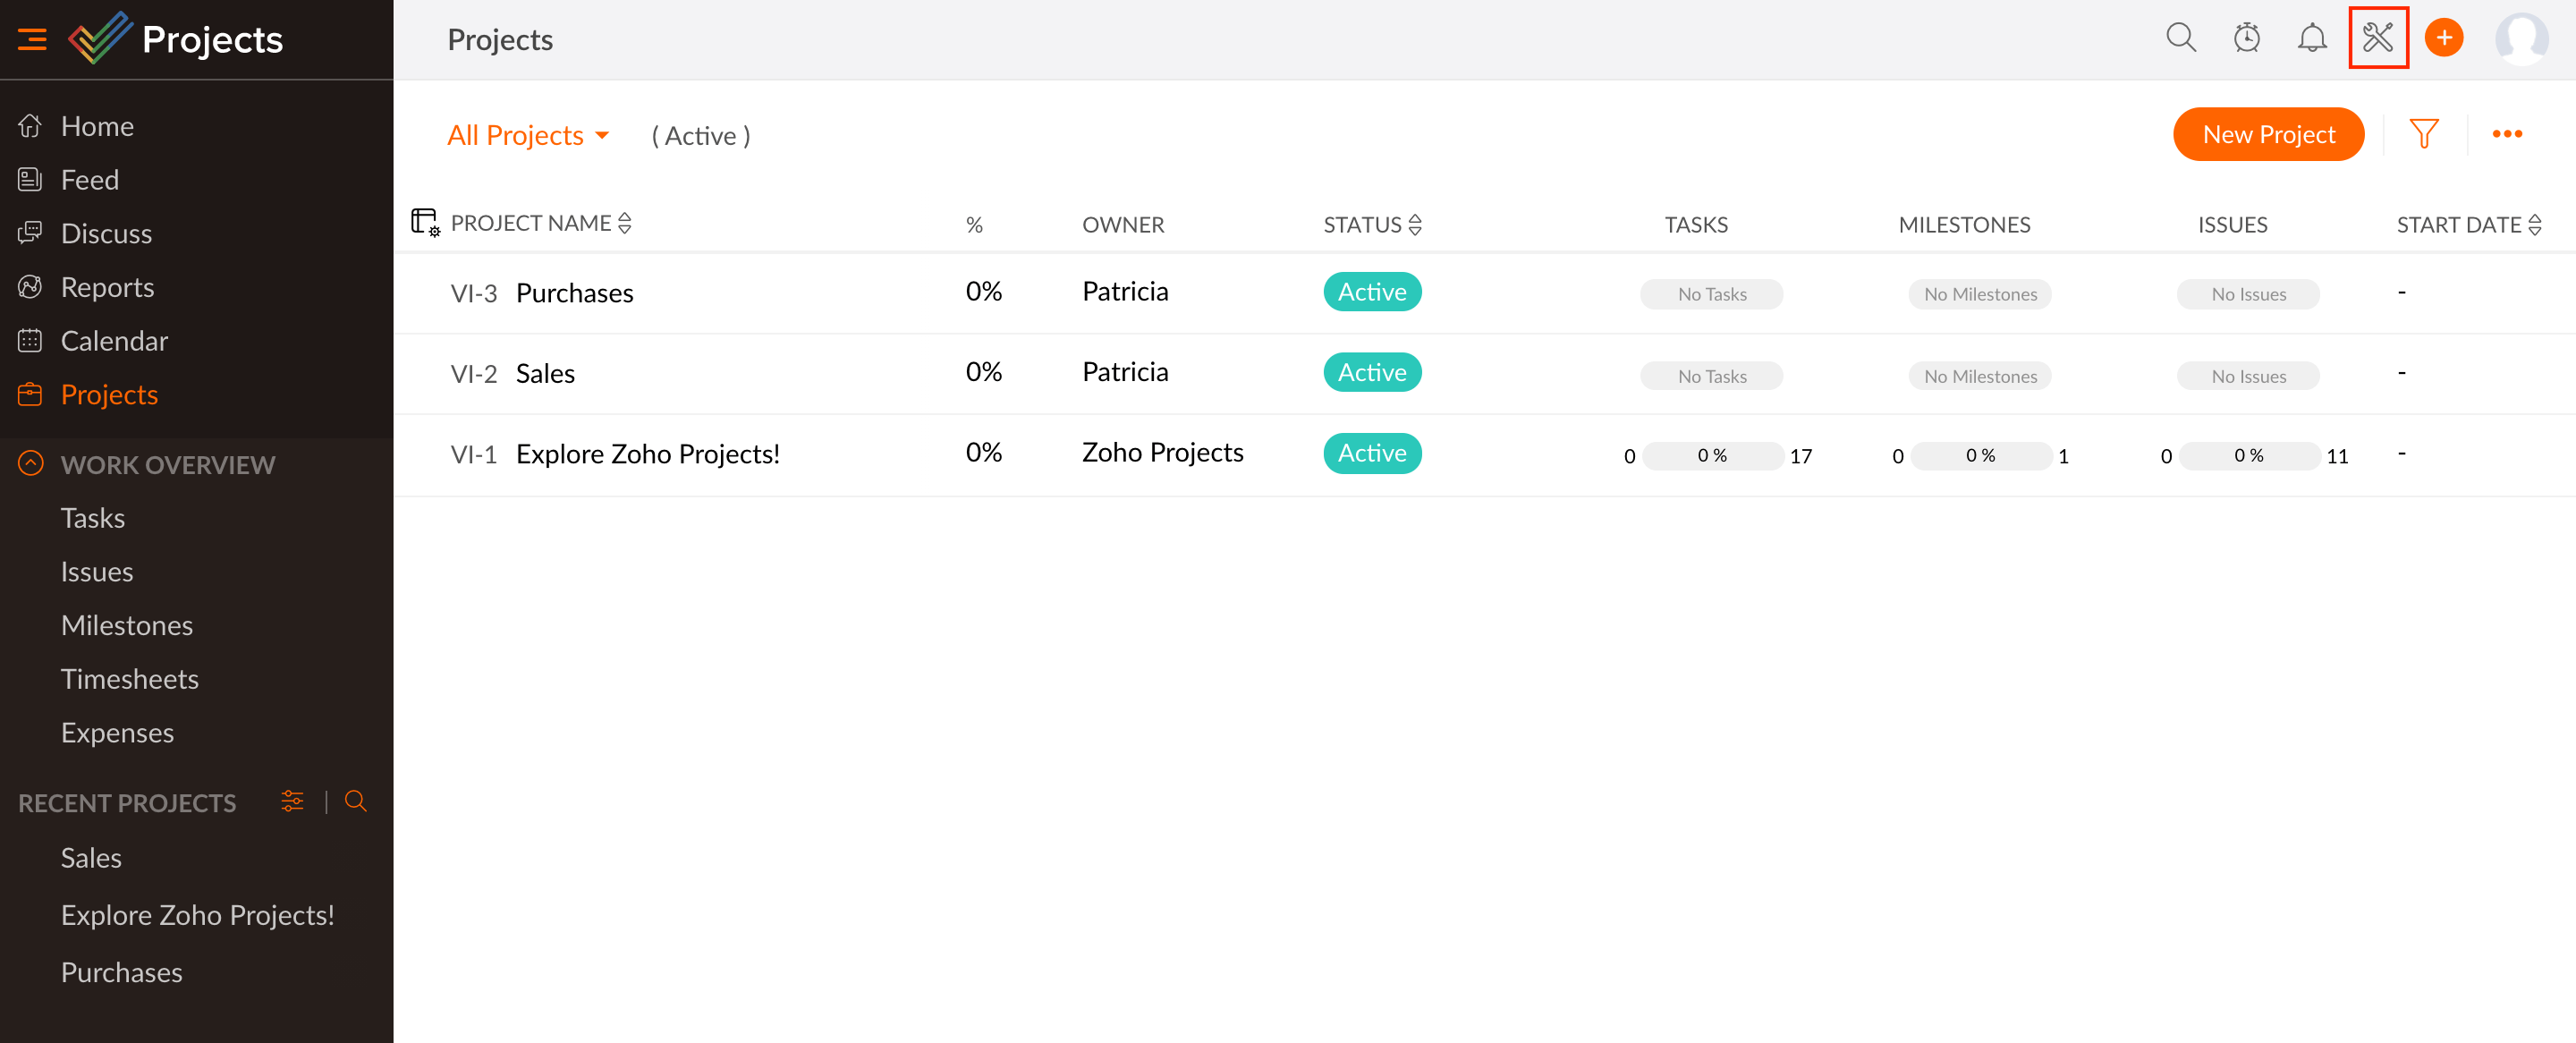Click the hamburger menu icon
The image size is (2576, 1043).
click(32, 39)
